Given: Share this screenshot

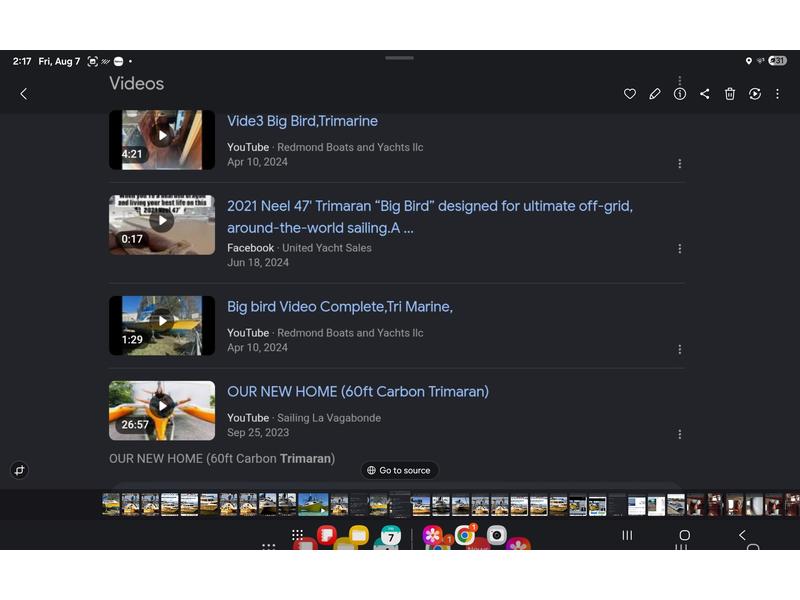Looking at the screenshot, I should 705,94.
